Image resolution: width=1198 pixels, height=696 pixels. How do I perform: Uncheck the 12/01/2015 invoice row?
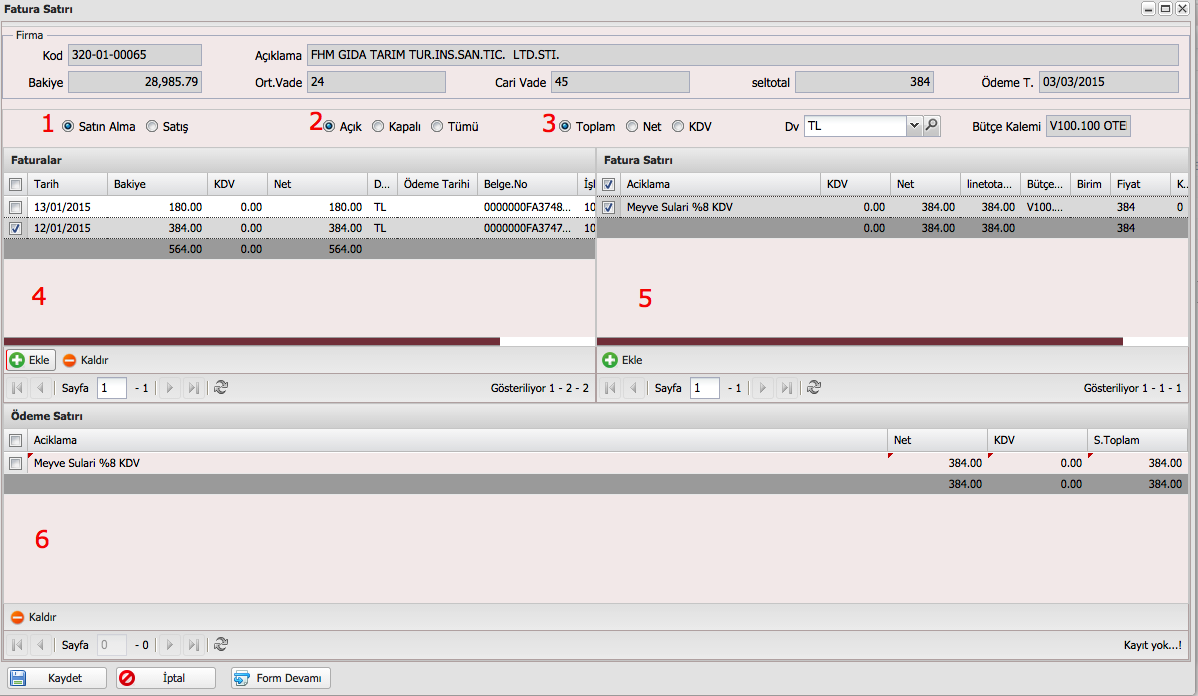[x=15, y=228]
